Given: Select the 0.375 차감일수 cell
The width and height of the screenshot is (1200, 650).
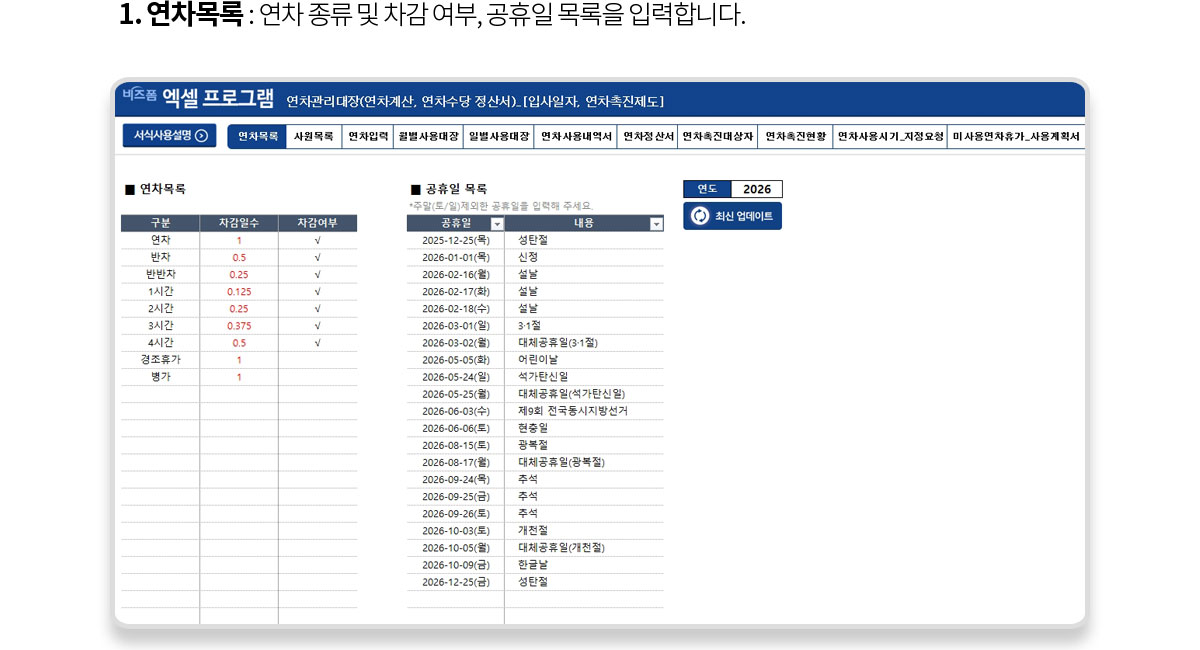Looking at the screenshot, I should coord(239,326).
